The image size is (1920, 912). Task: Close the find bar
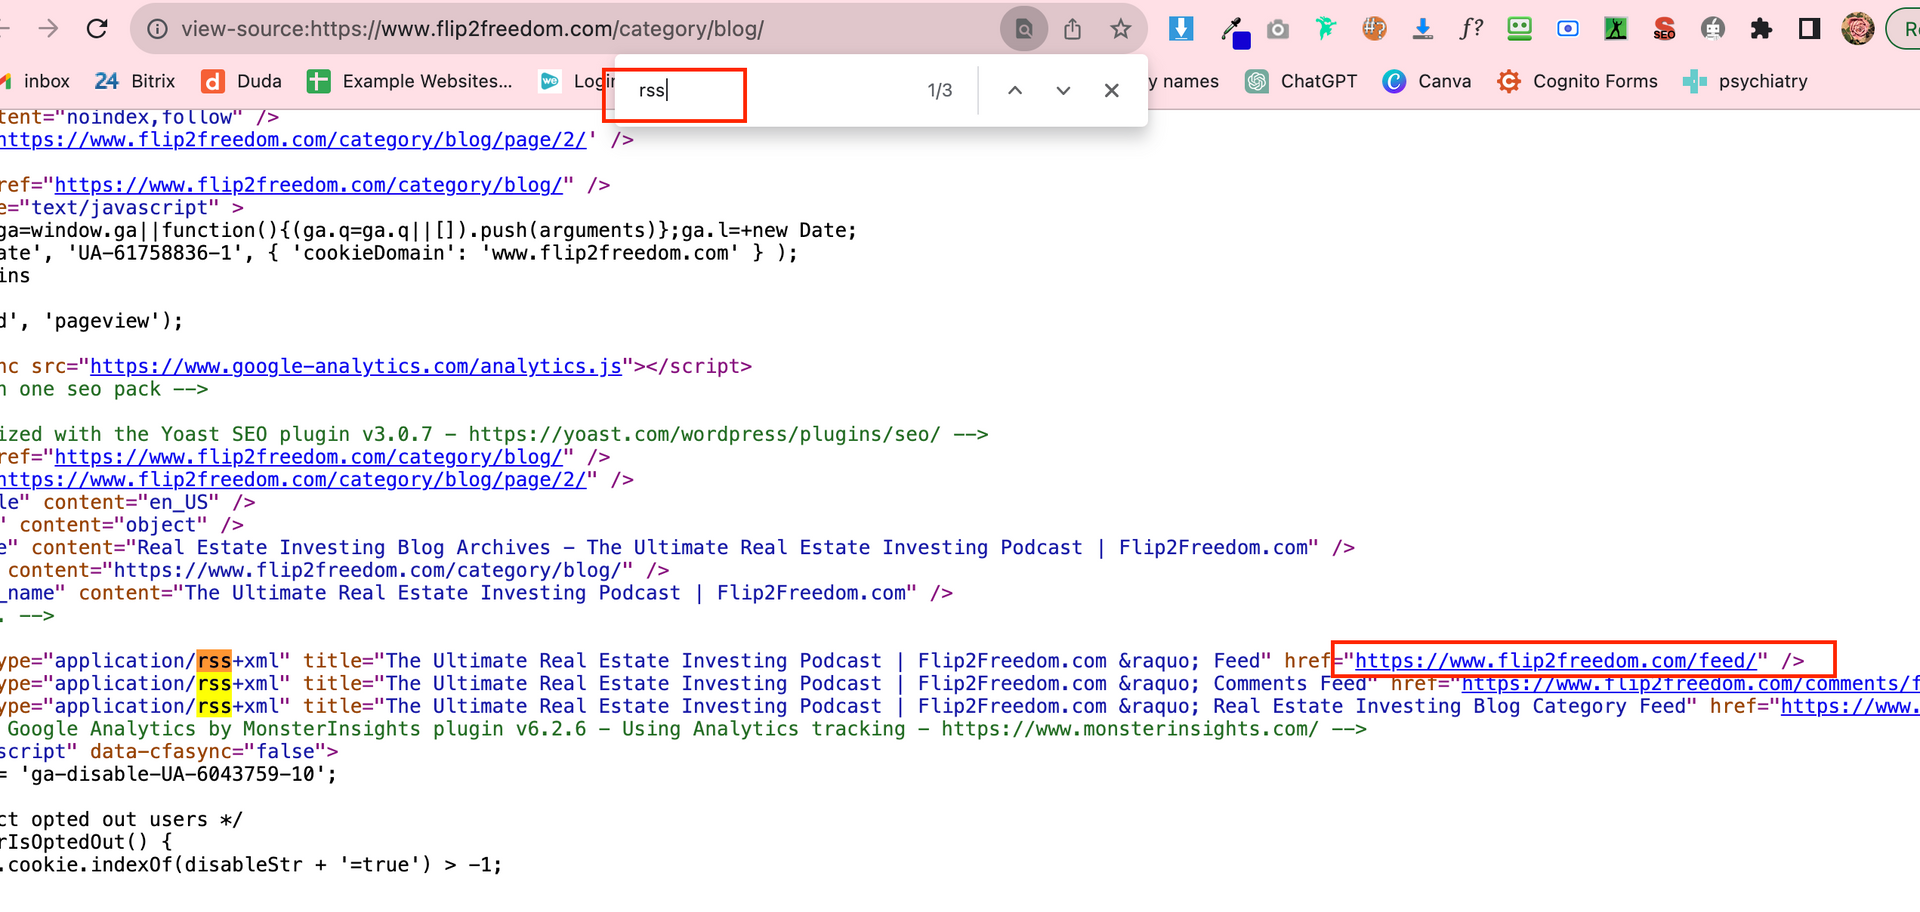[1111, 90]
